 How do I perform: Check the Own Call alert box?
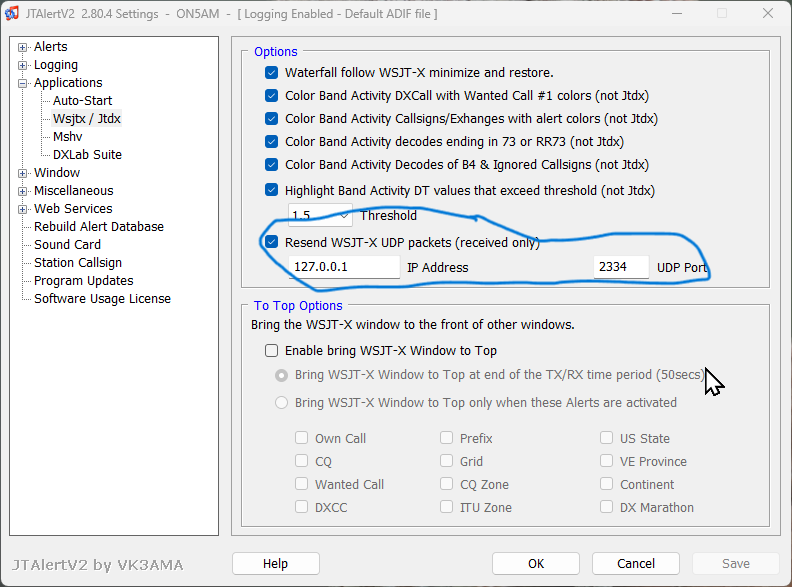coord(302,437)
